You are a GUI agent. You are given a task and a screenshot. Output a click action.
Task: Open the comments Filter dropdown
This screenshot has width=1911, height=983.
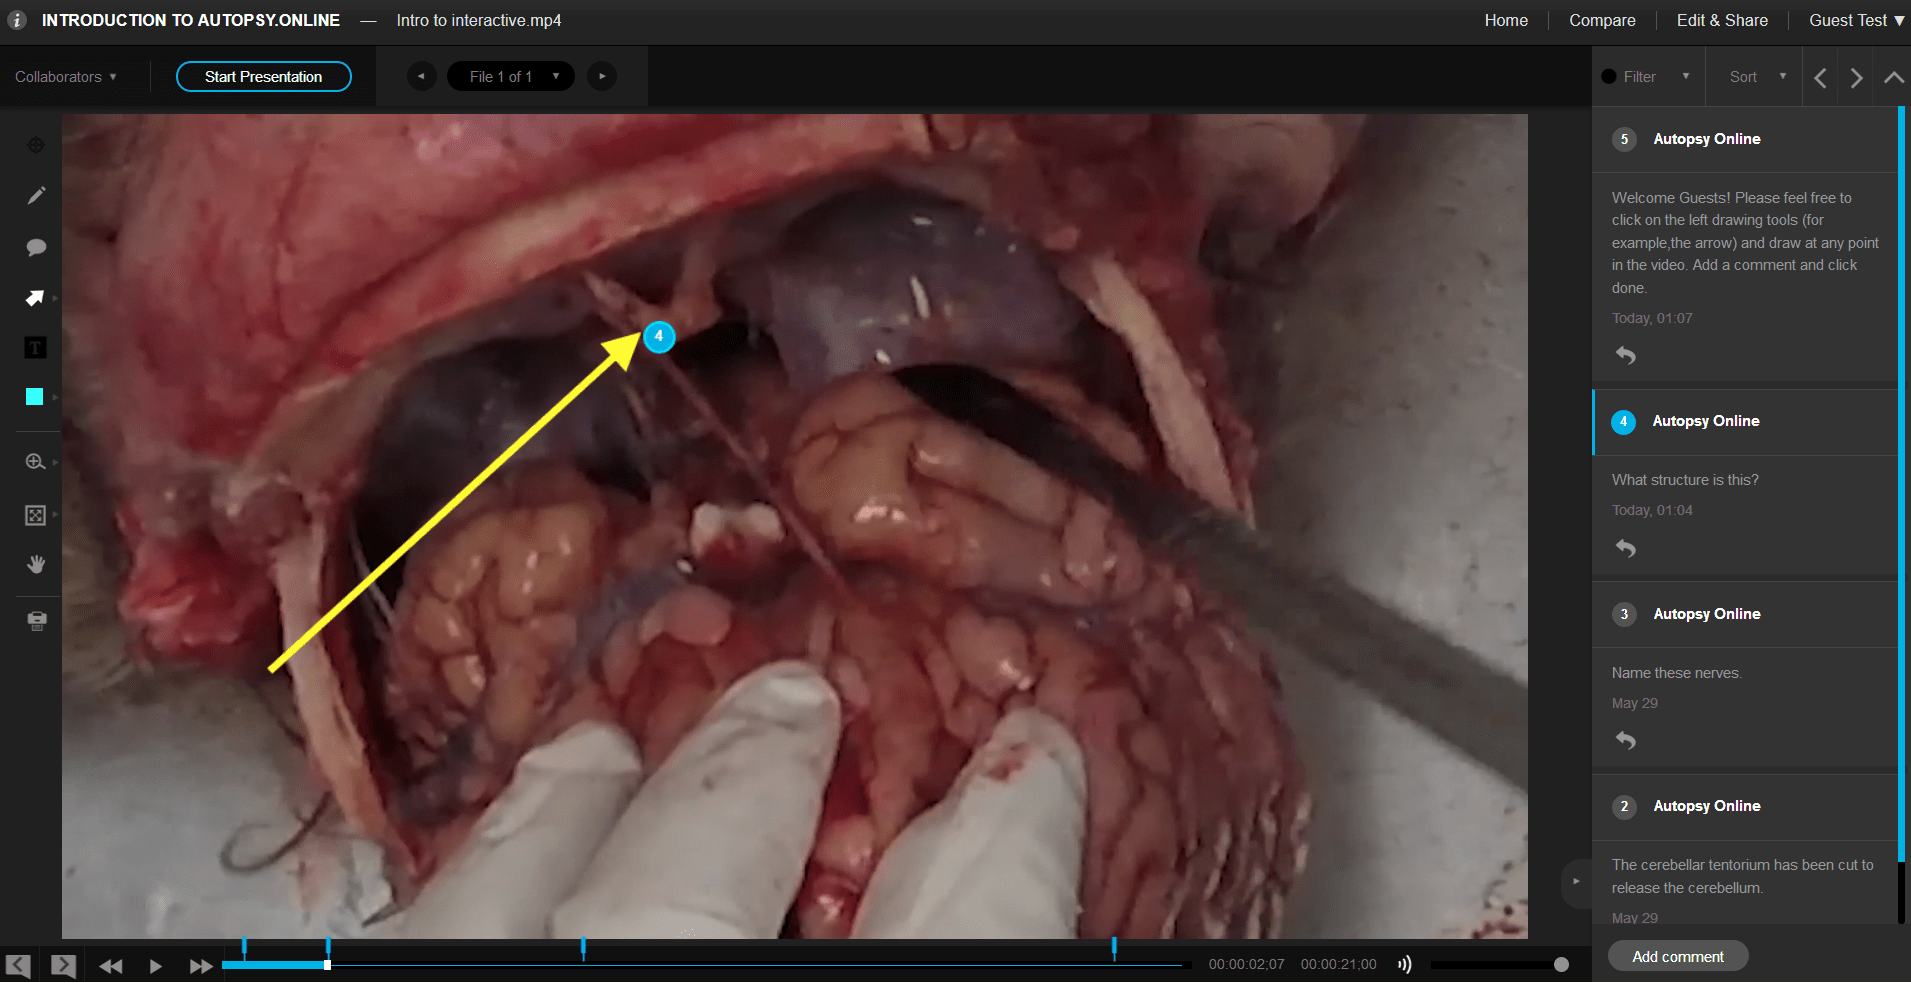(1646, 77)
